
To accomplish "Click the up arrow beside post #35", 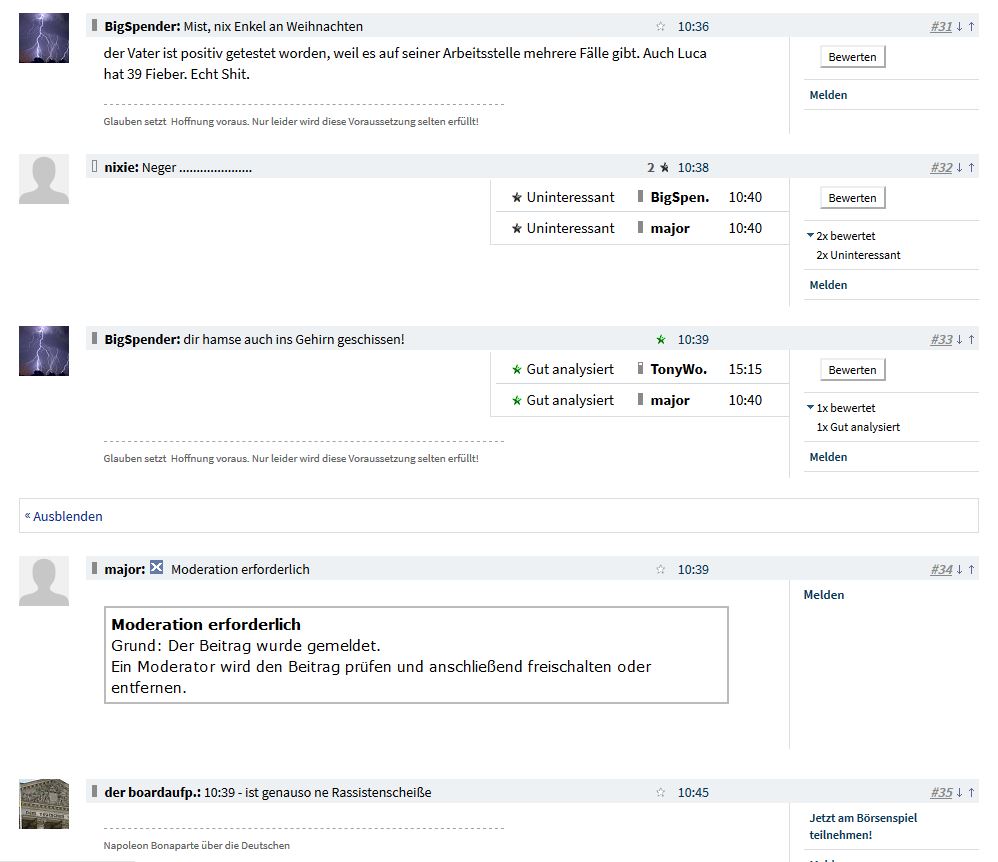I will (x=971, y=791).
